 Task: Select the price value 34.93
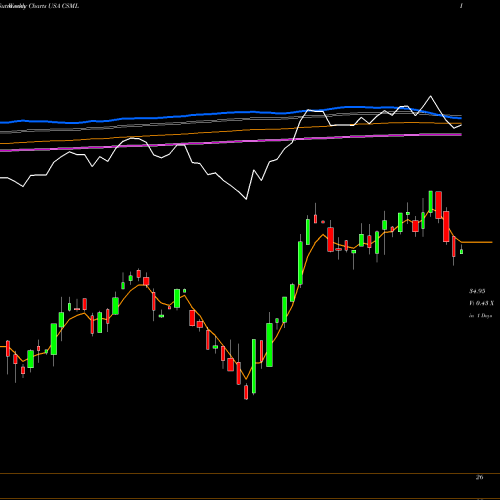(477, 291)
